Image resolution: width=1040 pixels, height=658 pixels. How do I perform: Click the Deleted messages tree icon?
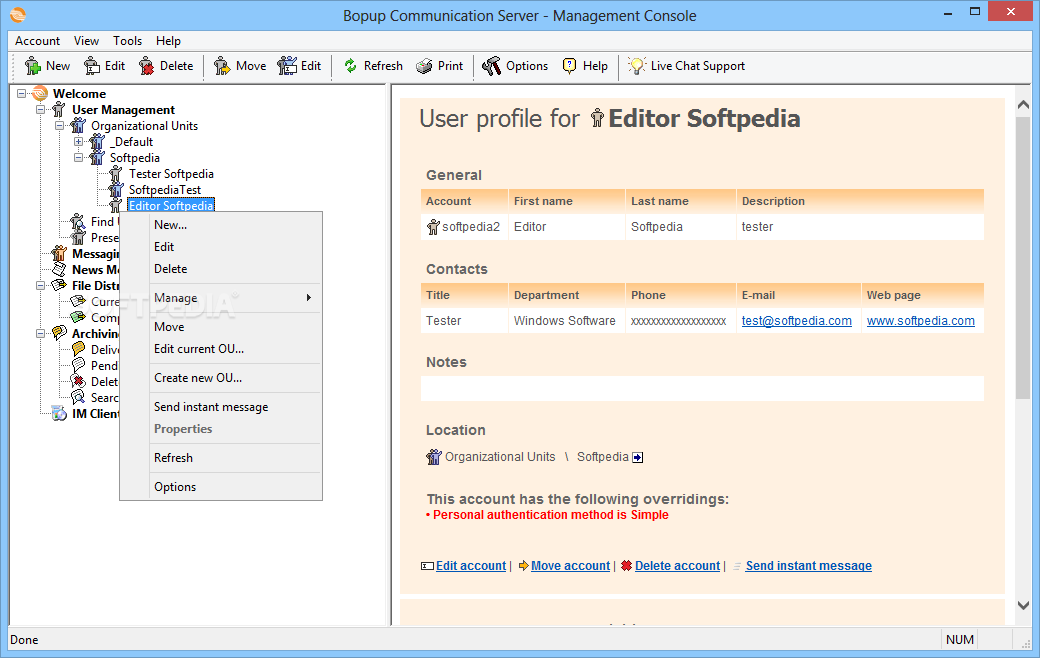78,381
